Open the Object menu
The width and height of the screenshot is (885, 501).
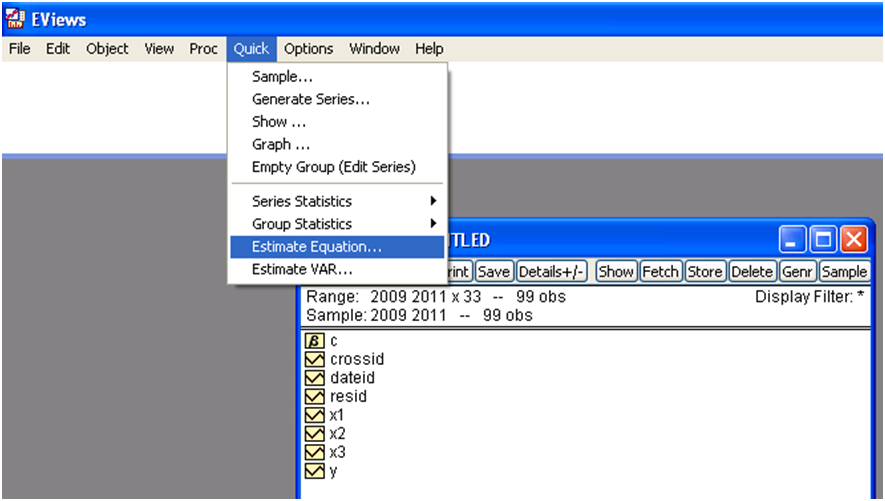tap(107, 49)
